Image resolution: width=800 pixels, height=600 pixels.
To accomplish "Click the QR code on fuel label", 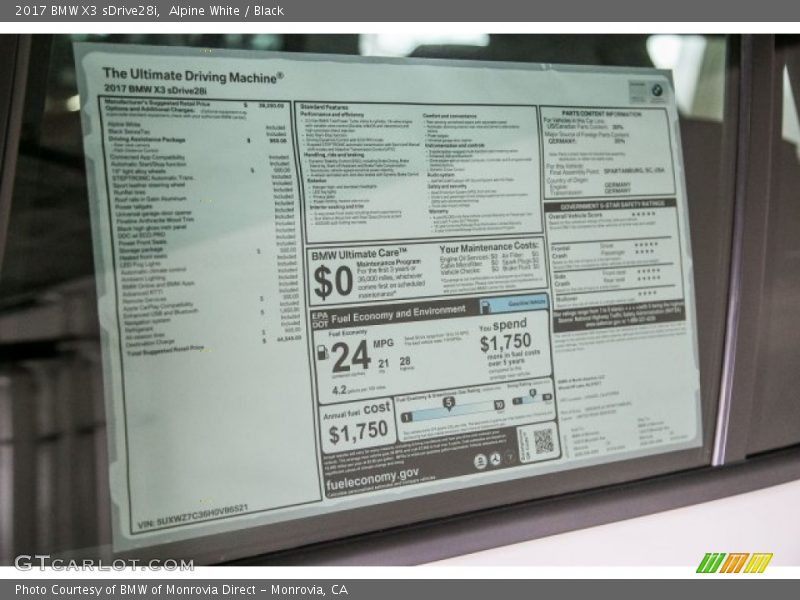I will (542, 441).
